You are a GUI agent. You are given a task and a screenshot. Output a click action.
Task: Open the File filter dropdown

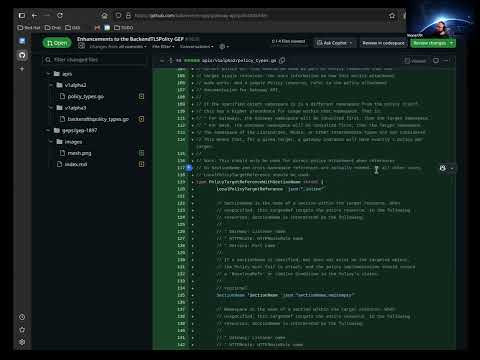coord(163,46)
